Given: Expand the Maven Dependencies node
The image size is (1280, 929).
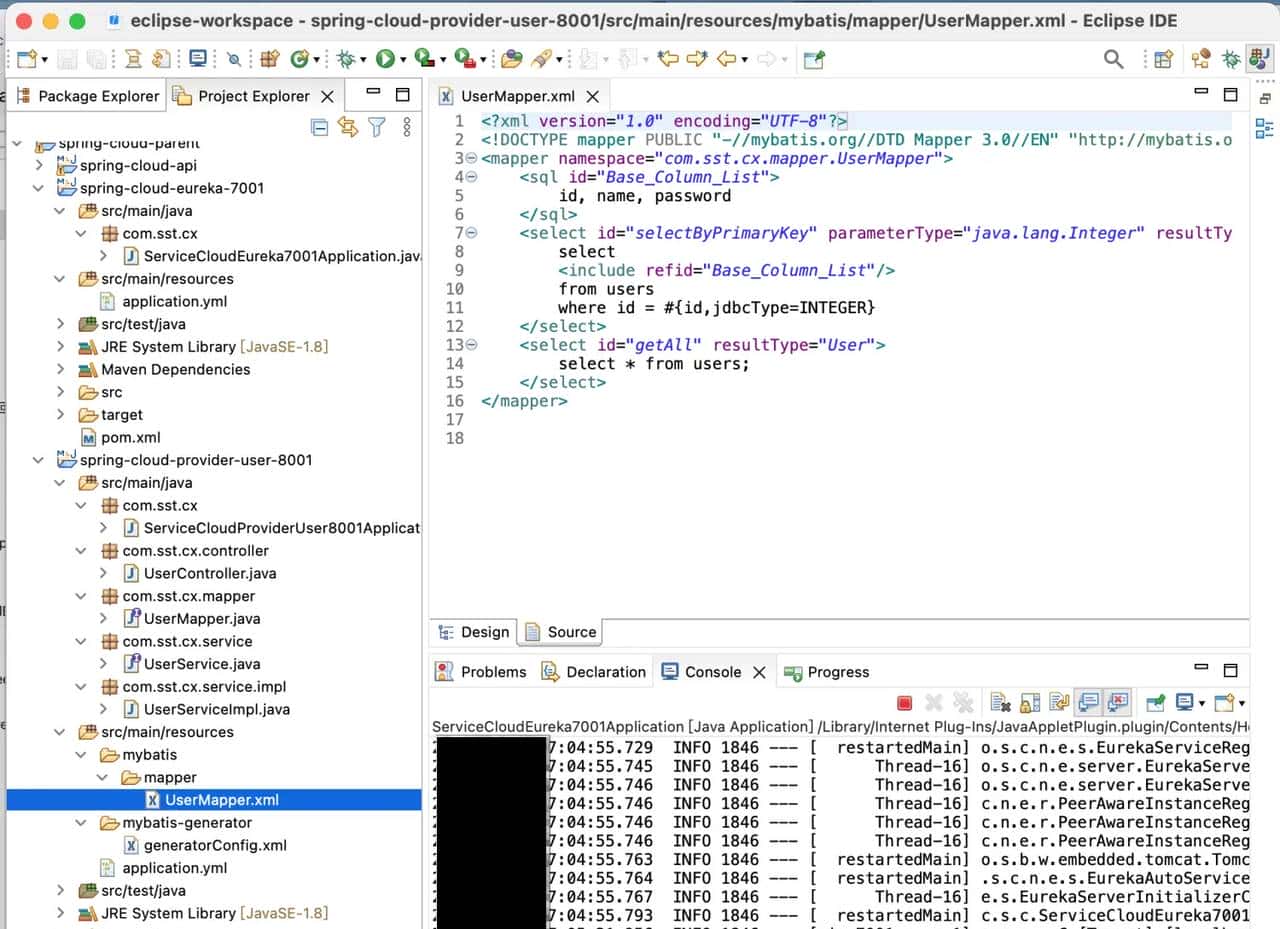Looking at the screenshot, I should click(x=61, y=369).
